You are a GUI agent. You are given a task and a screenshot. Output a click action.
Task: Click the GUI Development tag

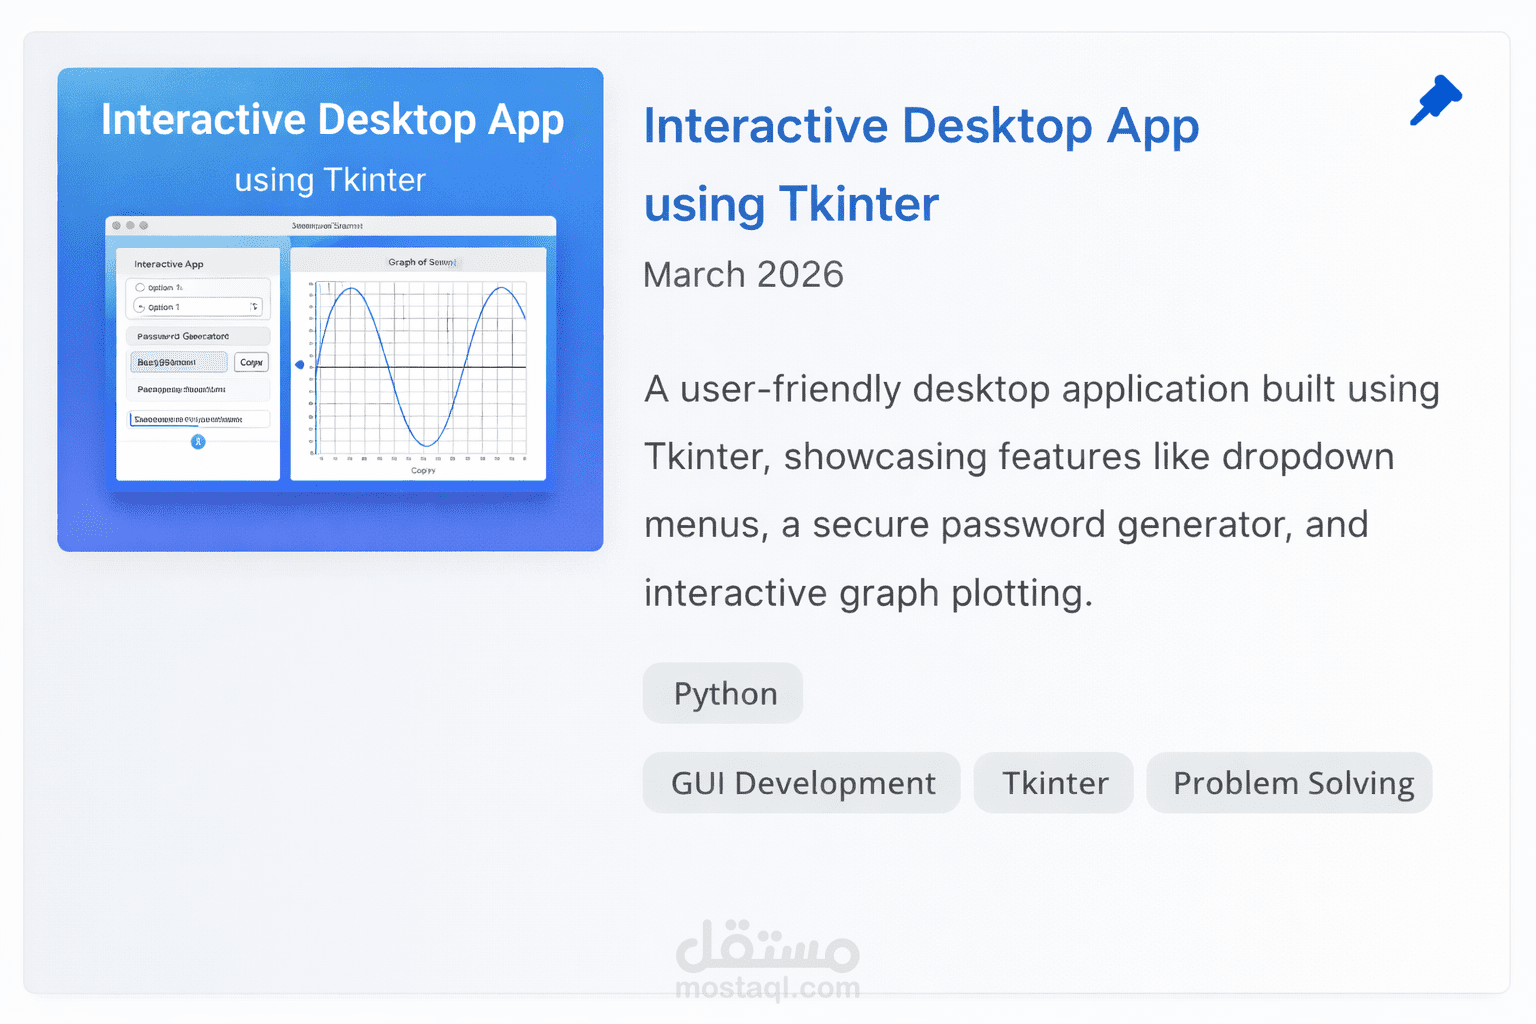point(801,783)
